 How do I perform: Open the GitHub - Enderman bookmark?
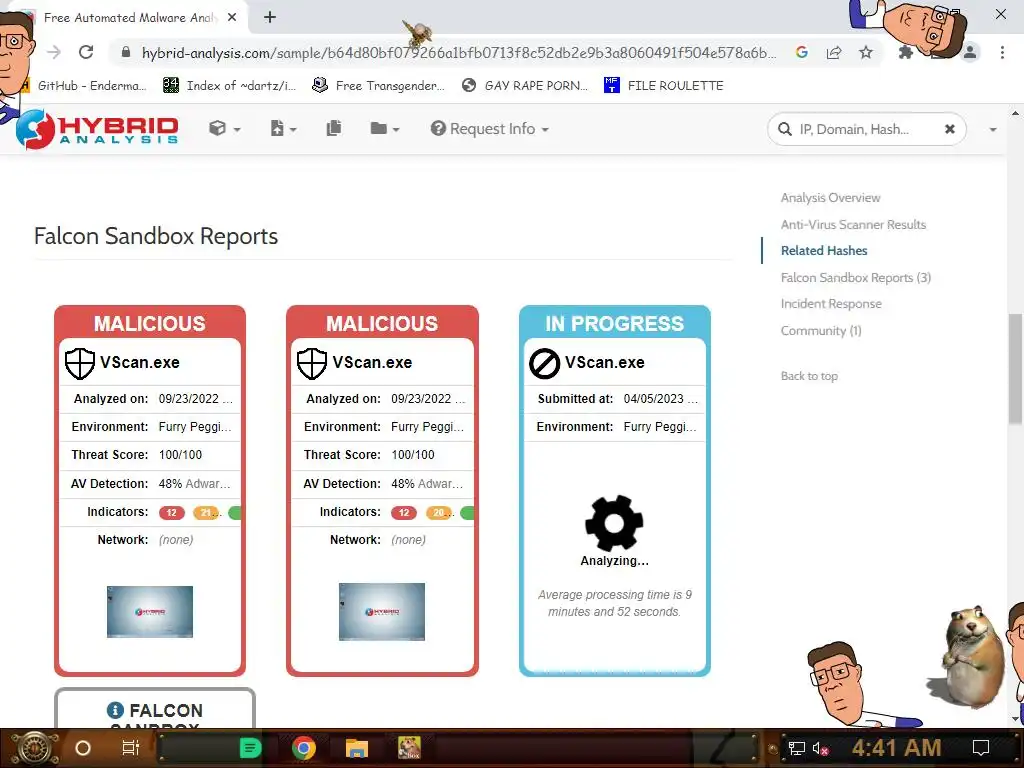(85, 86)
